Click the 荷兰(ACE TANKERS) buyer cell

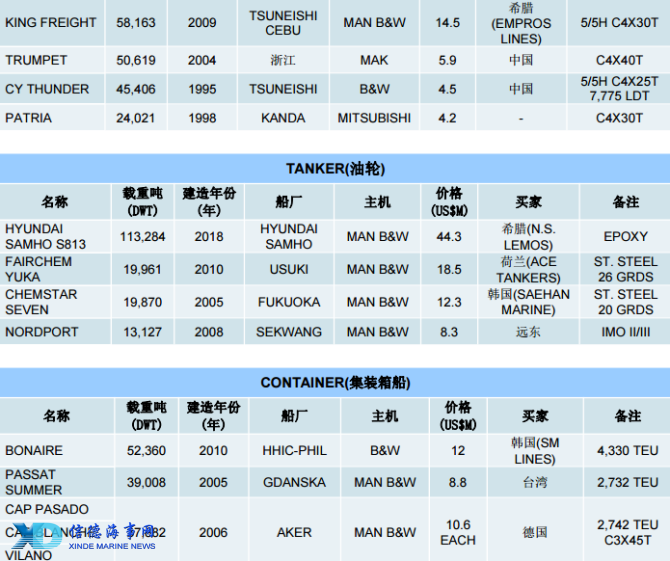click(x=529, y=270)
